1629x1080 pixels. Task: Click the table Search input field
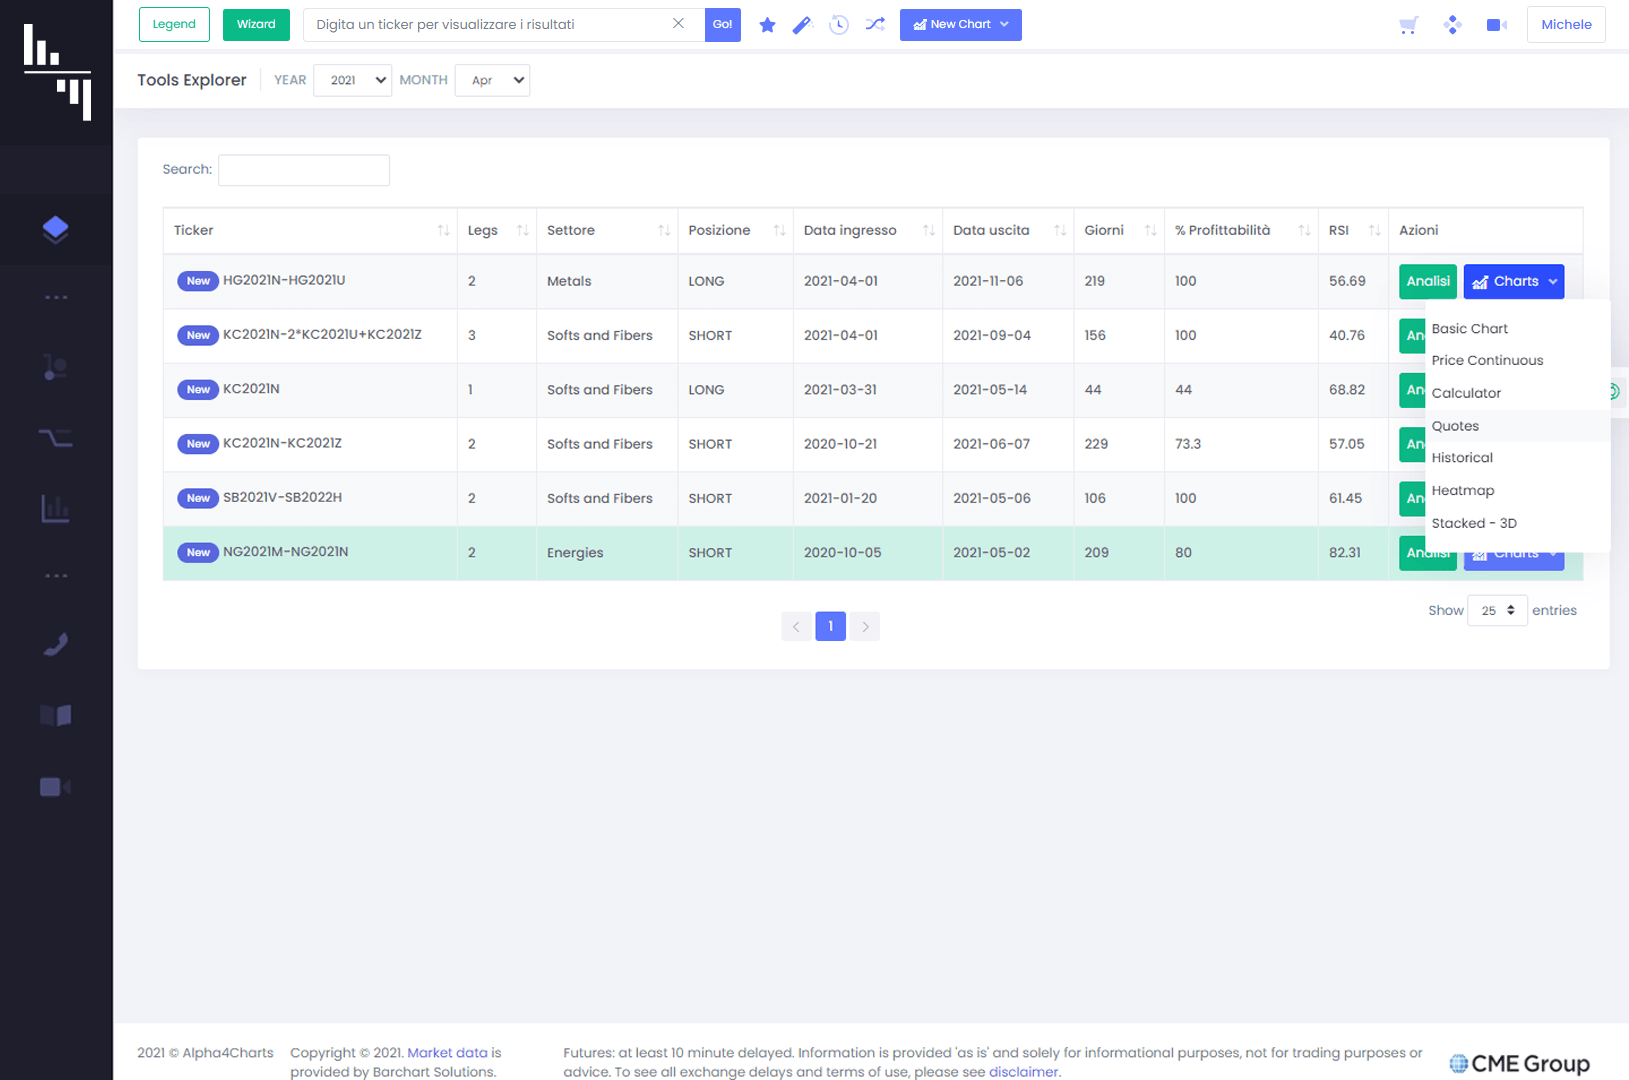click(304, 170)
